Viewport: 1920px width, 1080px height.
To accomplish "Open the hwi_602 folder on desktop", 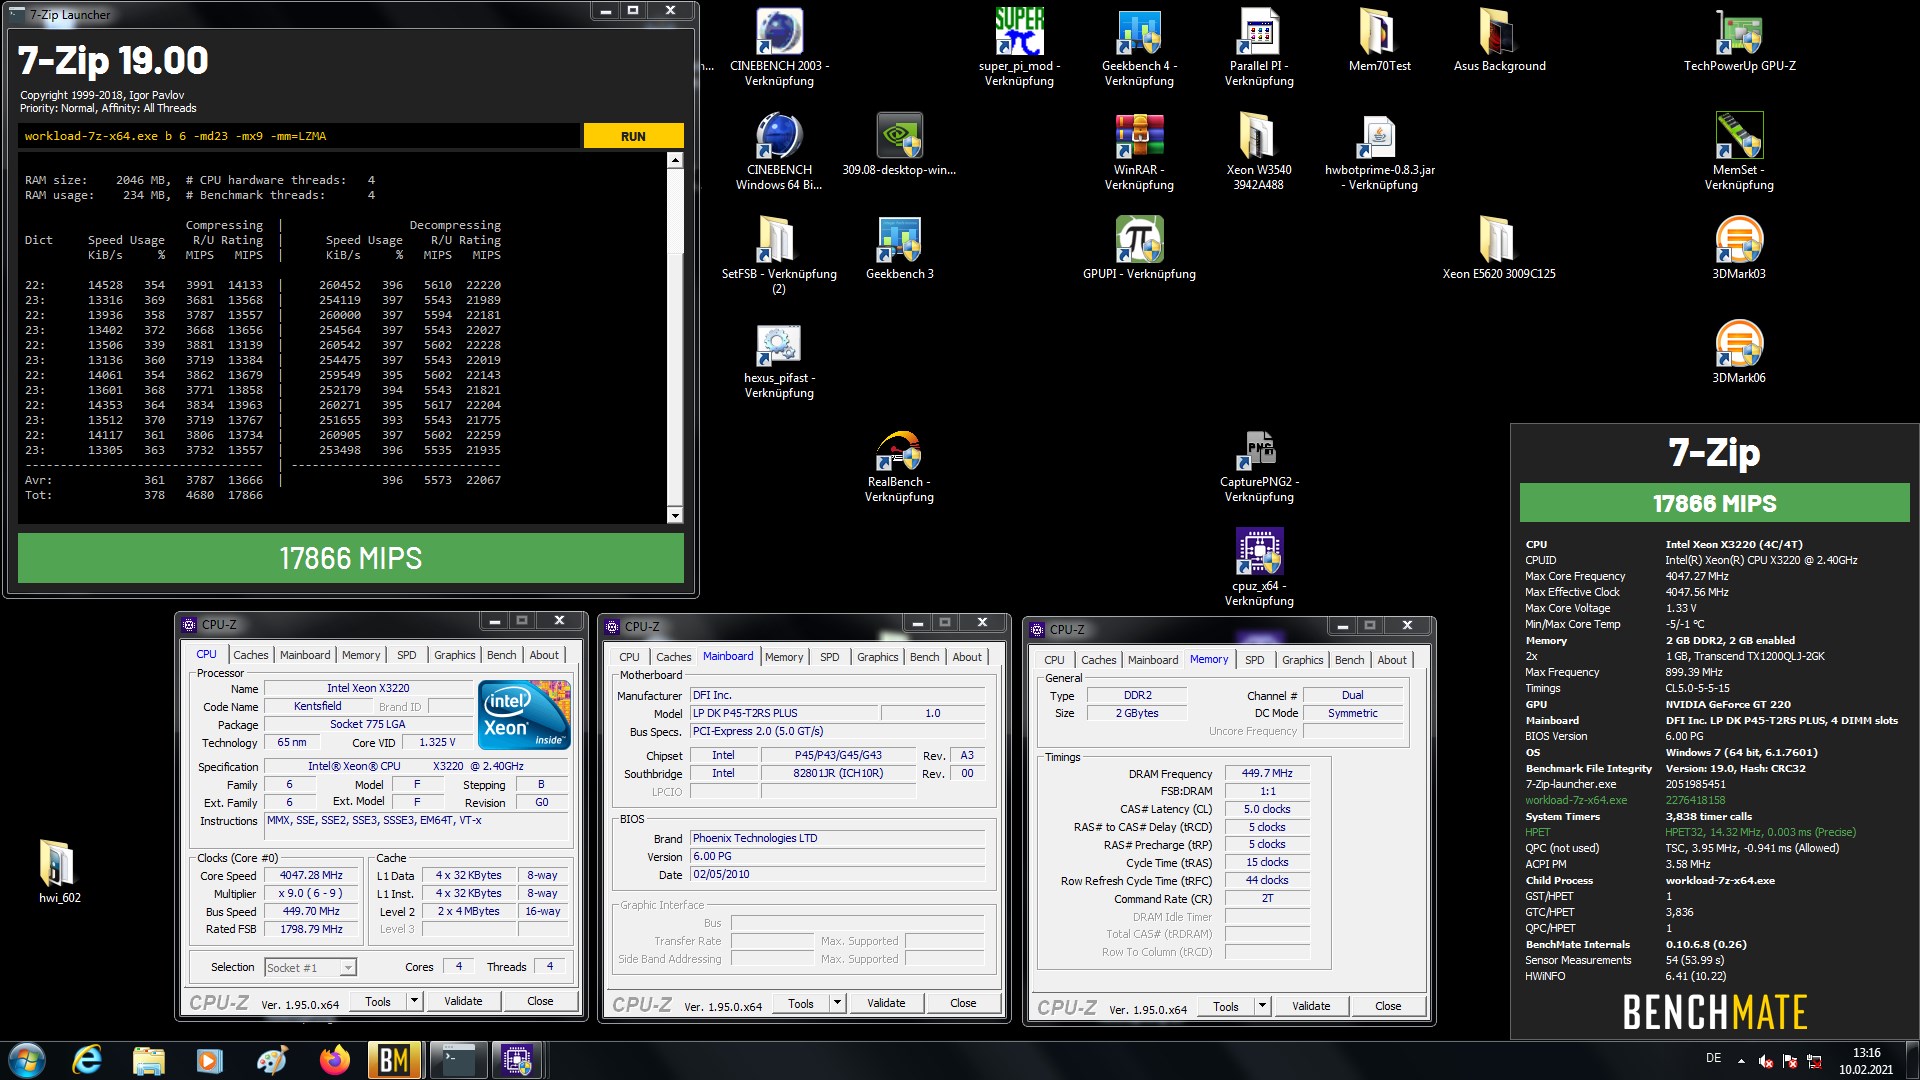I will click(x=59, y=870).
